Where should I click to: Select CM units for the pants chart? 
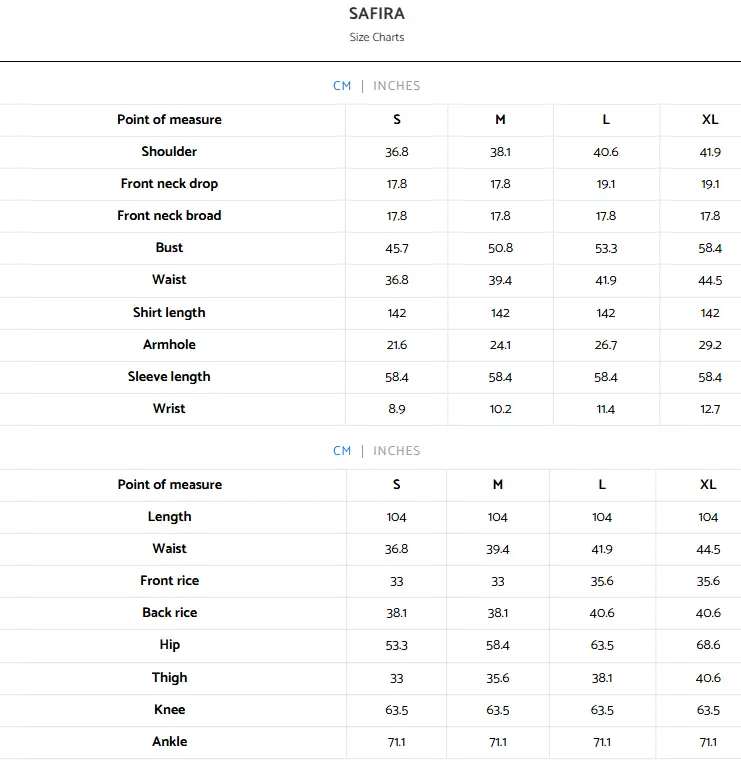tap(342, 451)
